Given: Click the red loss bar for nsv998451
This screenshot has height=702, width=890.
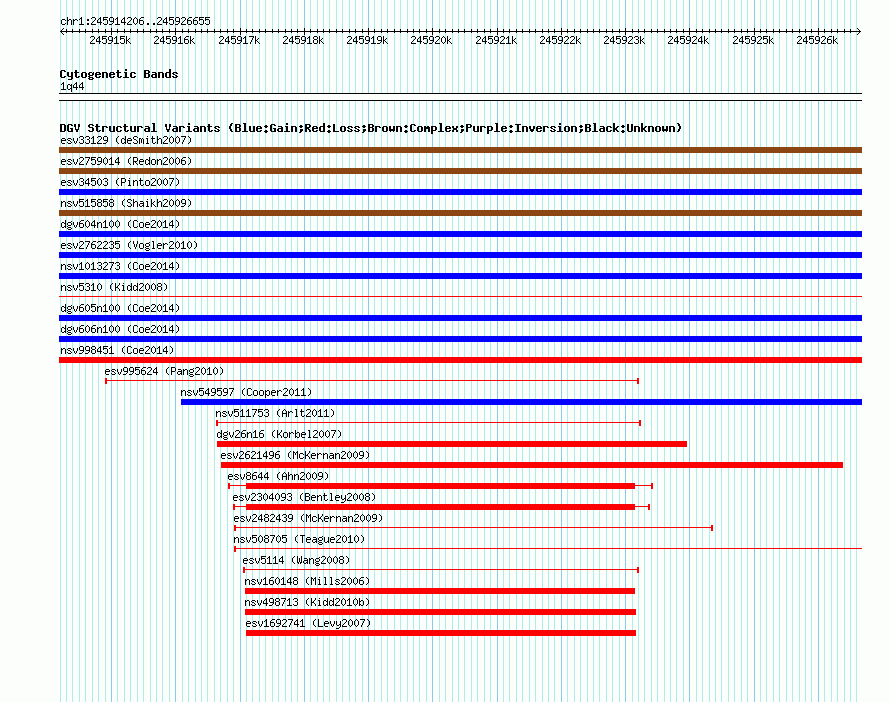Looking at the screenshot, I should click(x=460, y=360).
